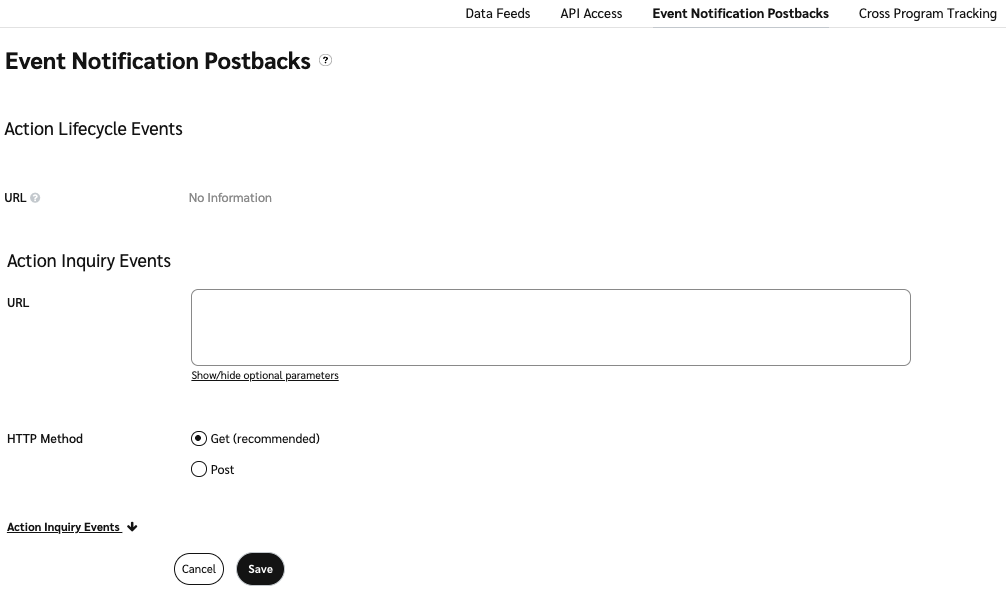Toggle Show/hide optional parameters link
Image resolution: width=1006 pixels, height=591 pixels.
265,376
